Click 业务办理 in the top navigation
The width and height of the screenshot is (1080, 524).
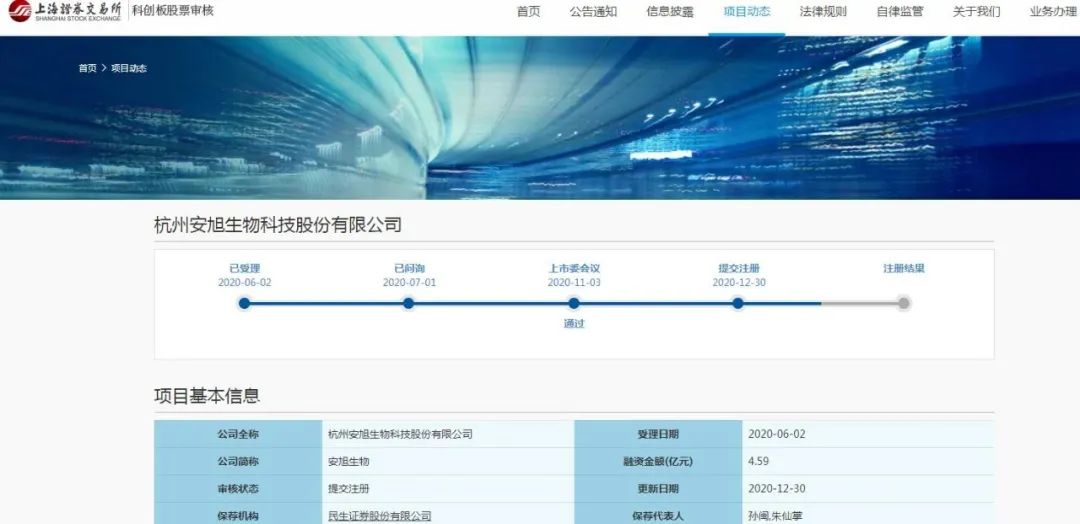tap(1053, 12)
